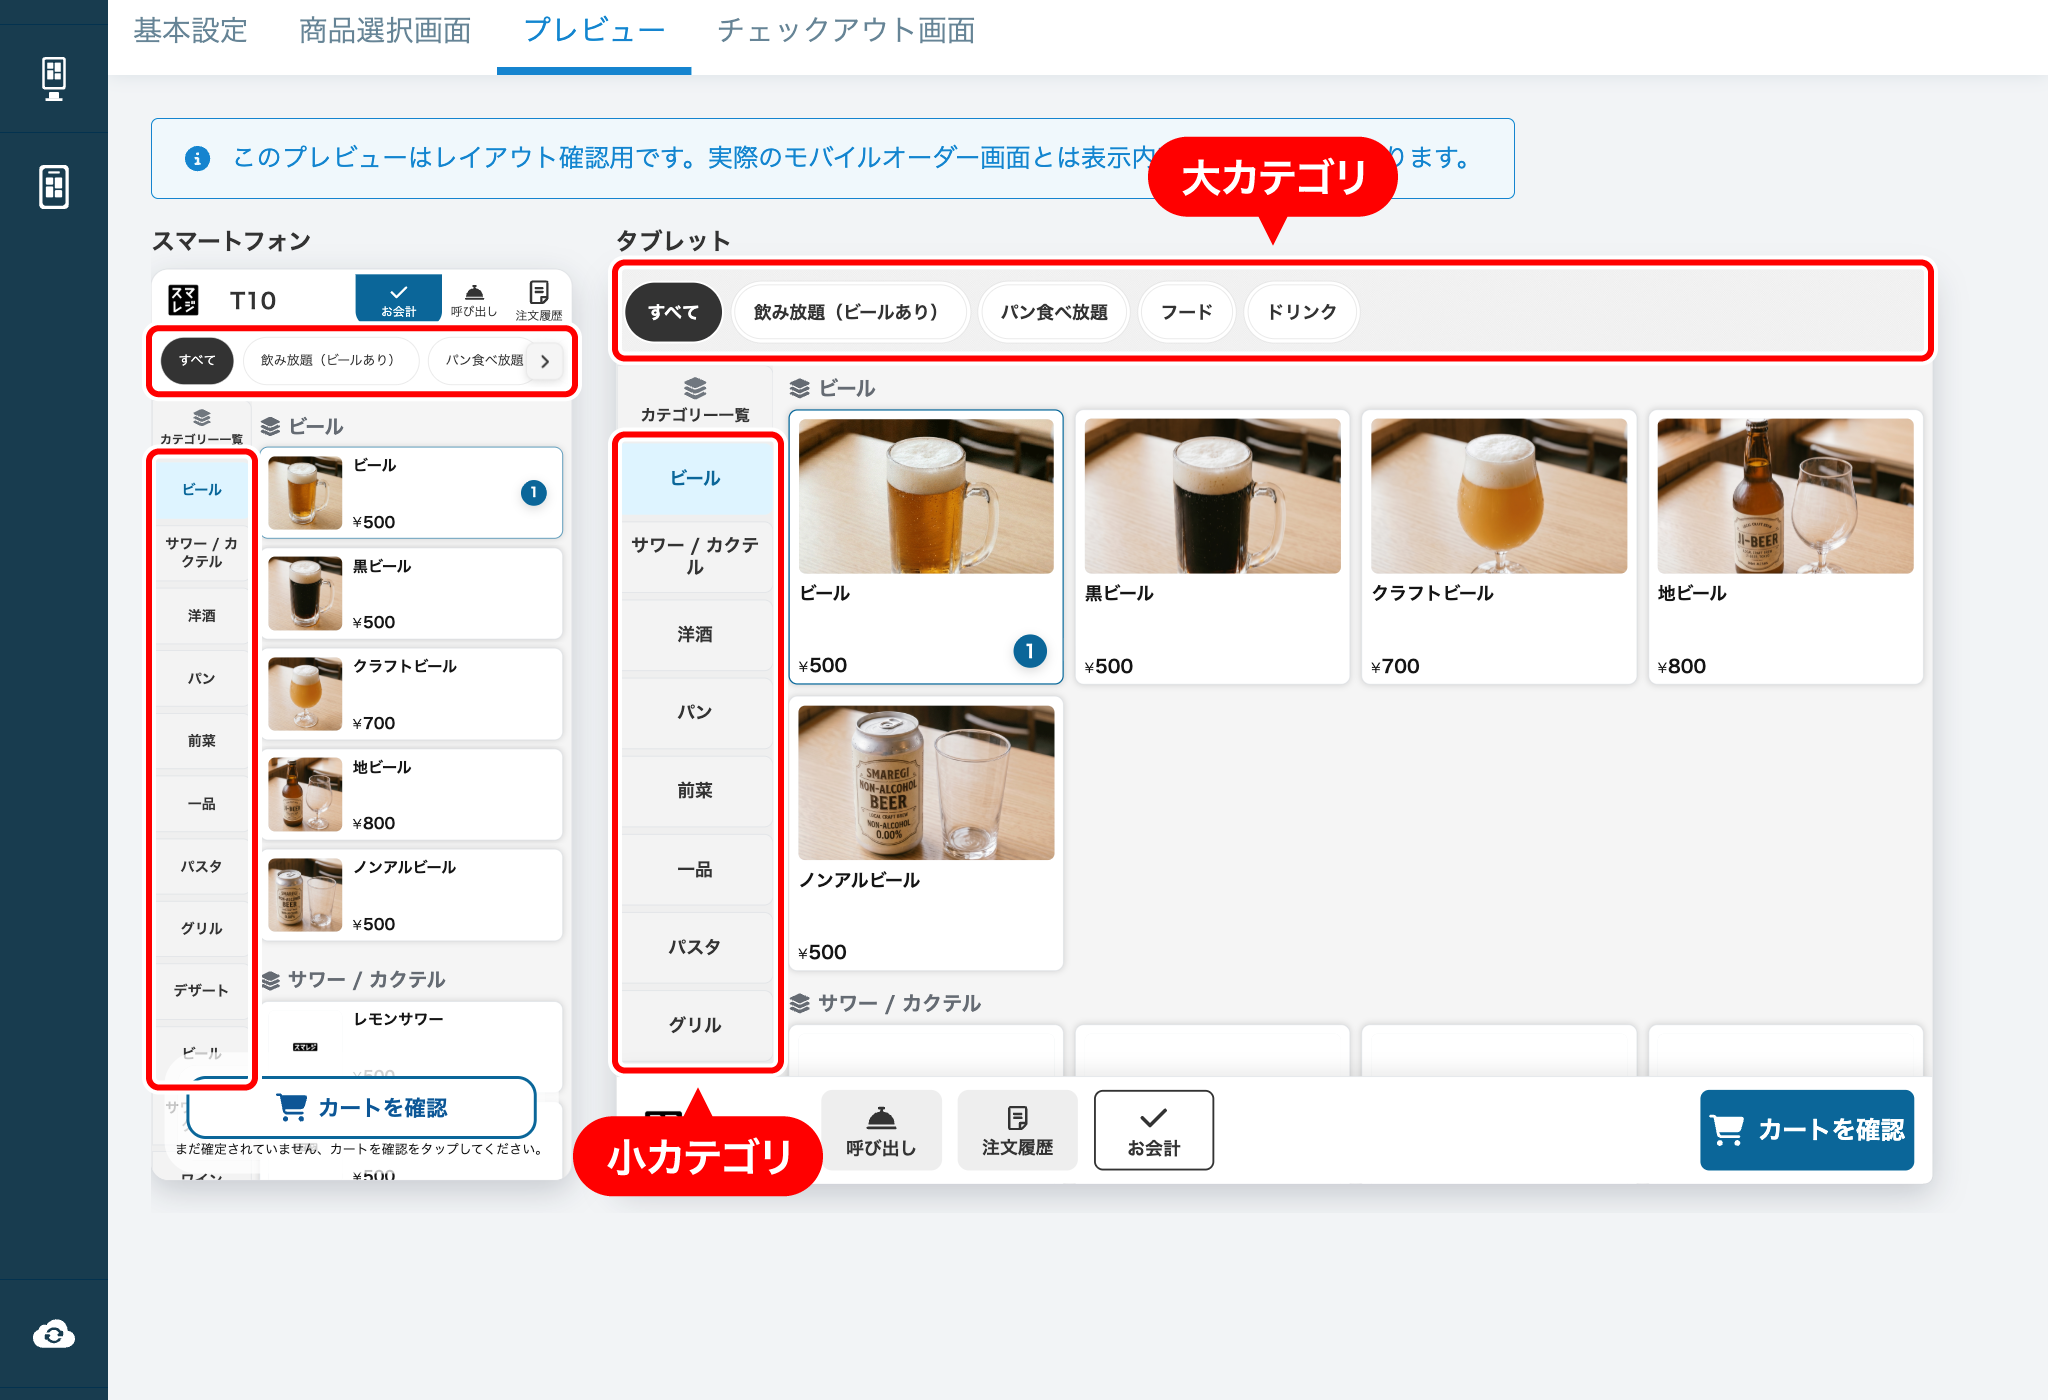2048x1400 pixels.
Task: Choose smartphone グリル subcategory
Action: click(202, 928)
